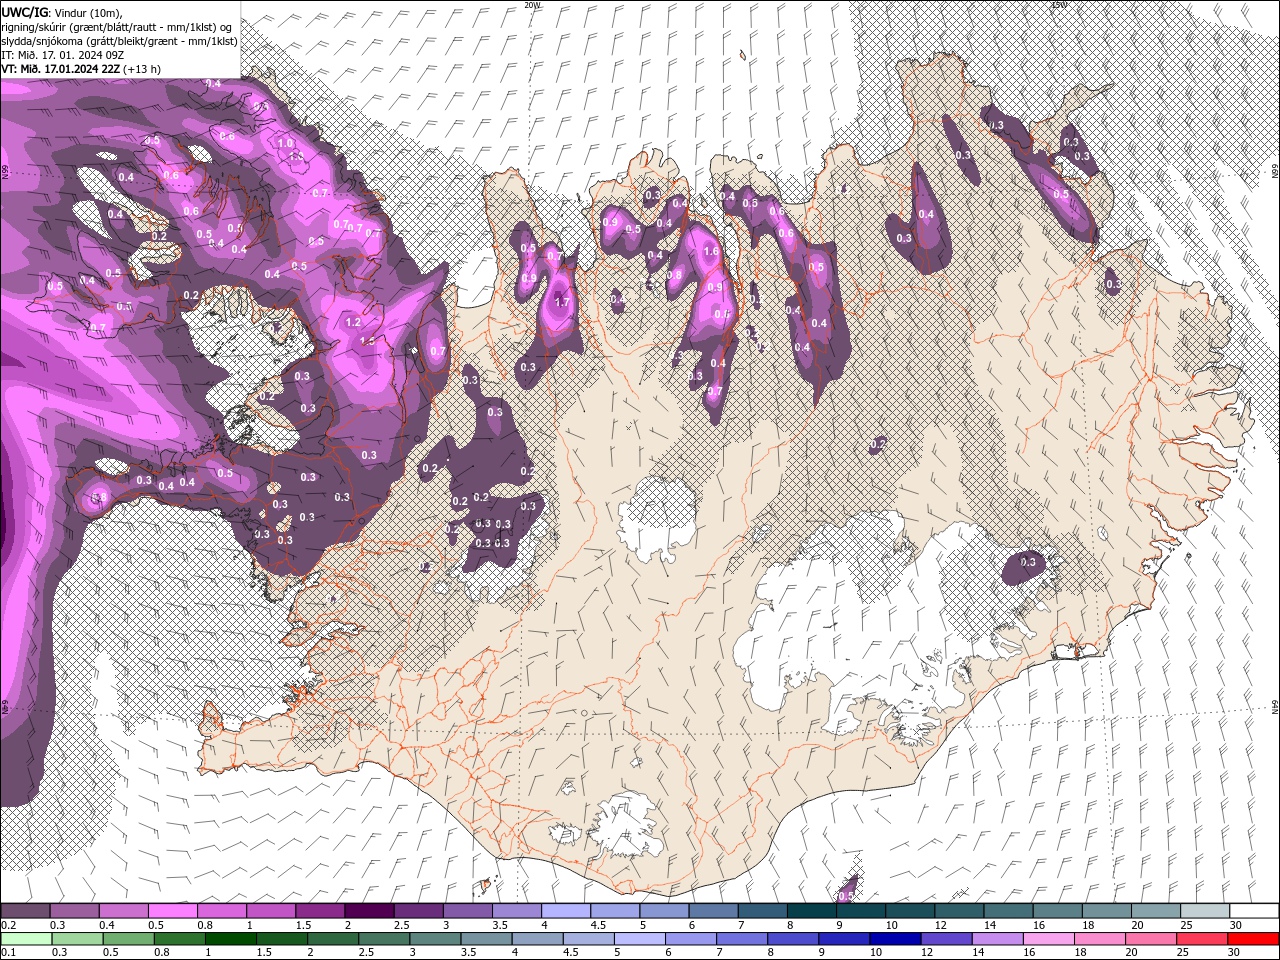Select the 'rigning/skúrir' legend description line
The width and height of the screenshot is (1280, 960).
pyautogui.click(x=118, y=27)
